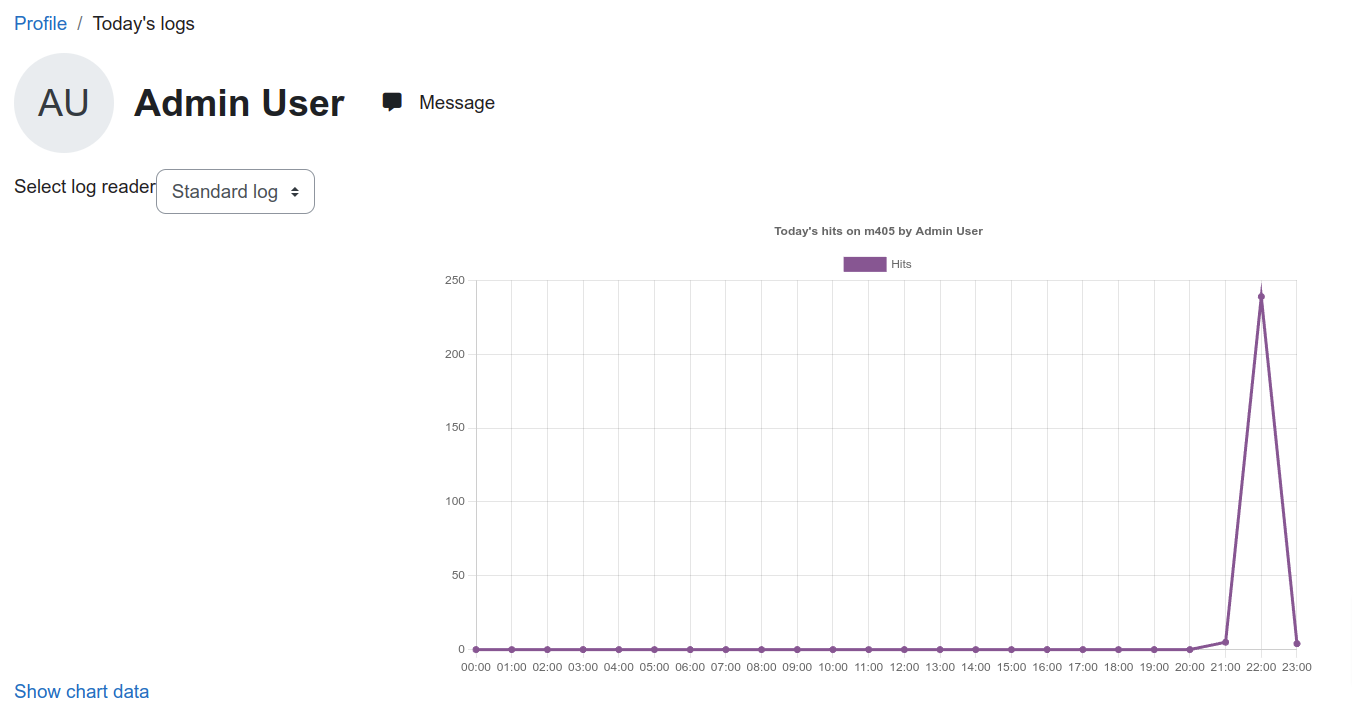Screen dimensions: 1352x712
Task: Click the dropdown arrows beside Standard log
Action: [295, 191]
